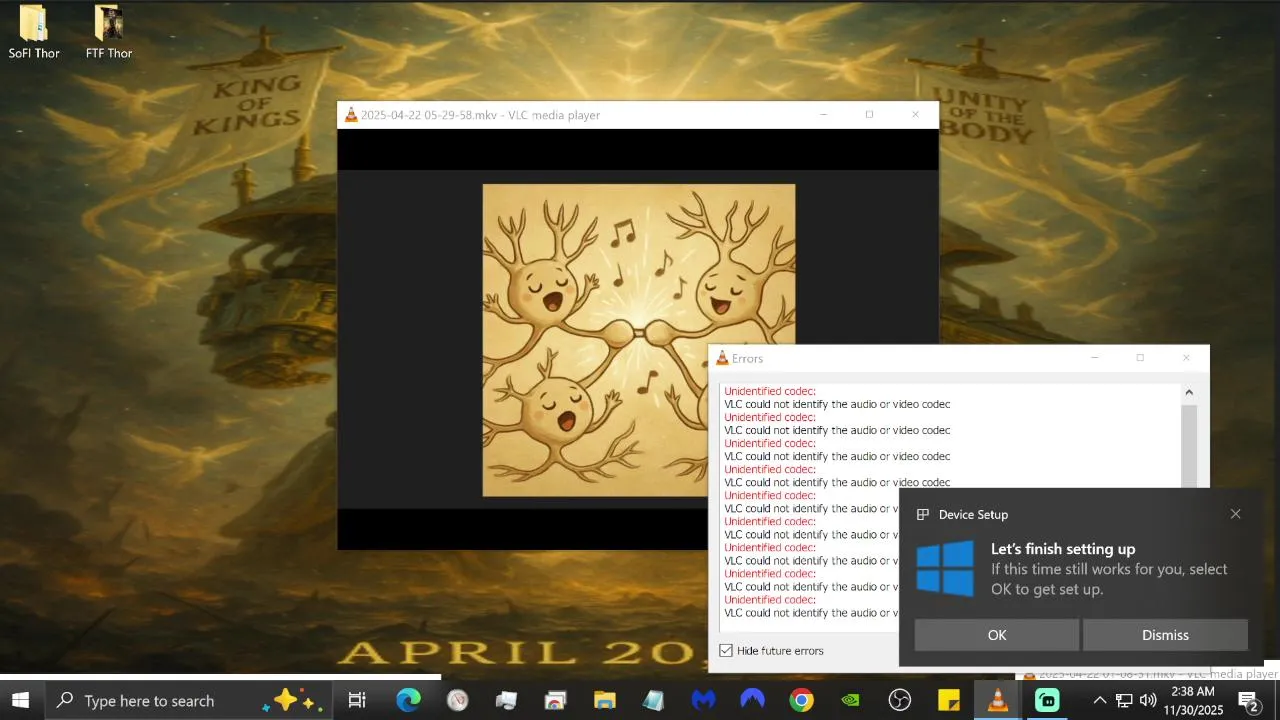Launch Google Chrome from taskbar
Viewport: 1280px width, 720px height.
[x=801, y=701]
